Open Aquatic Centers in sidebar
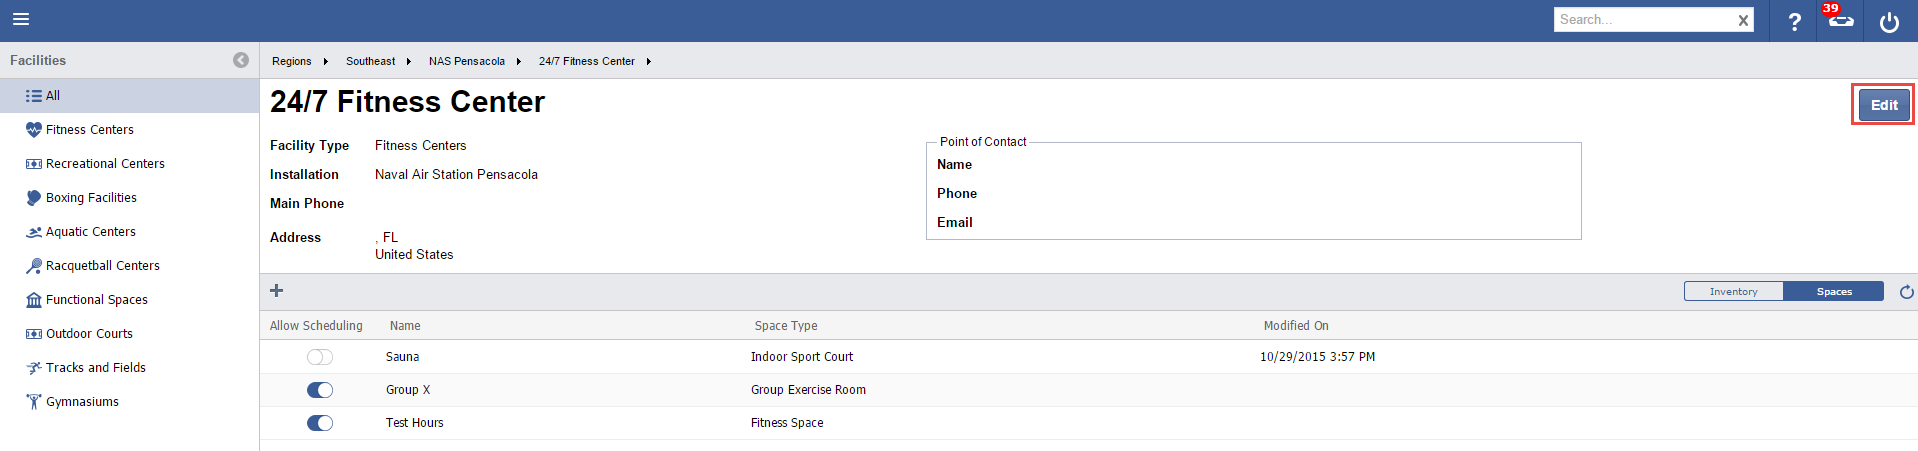1918x451 pixels. 90,232
